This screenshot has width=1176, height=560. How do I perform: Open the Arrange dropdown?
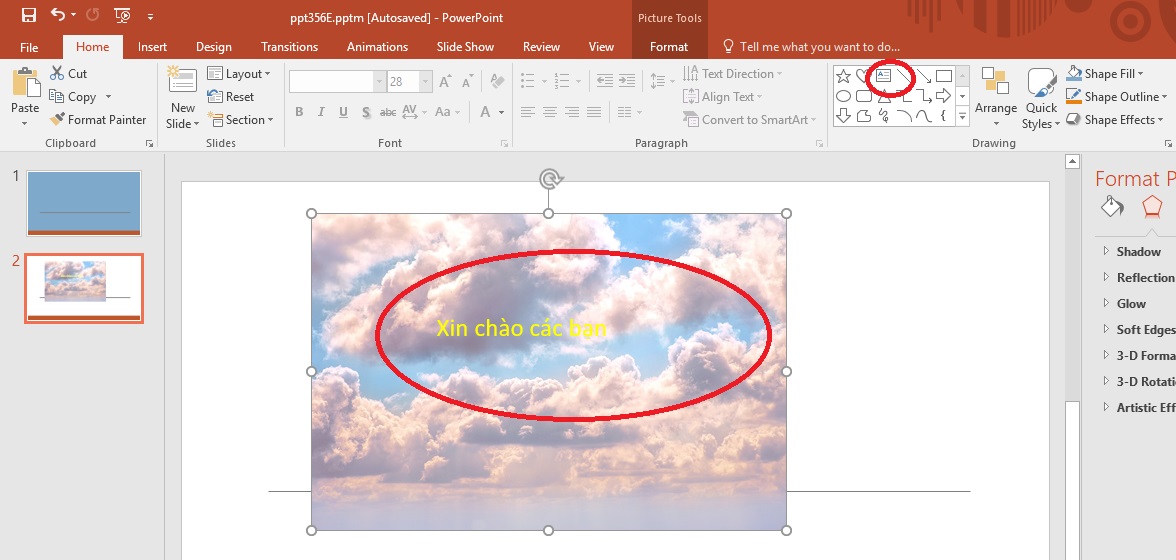pos(995,97)
